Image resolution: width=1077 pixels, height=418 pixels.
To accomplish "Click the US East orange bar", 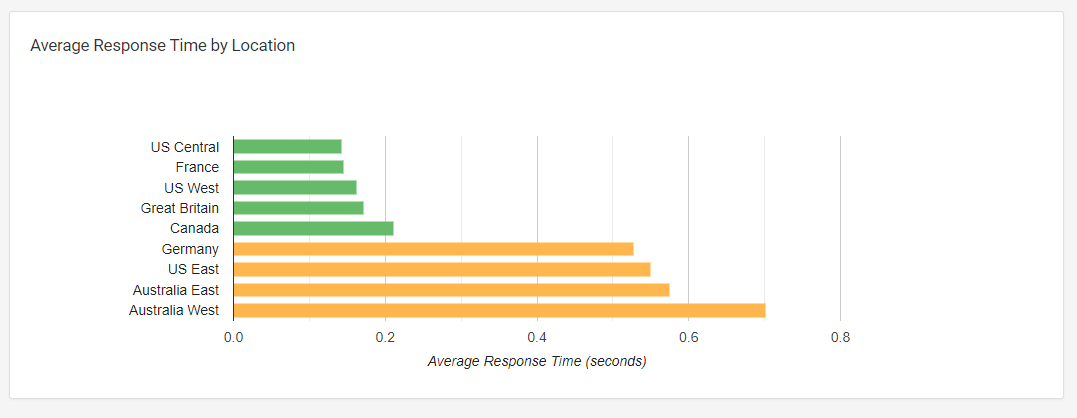I will pos(442,269).
